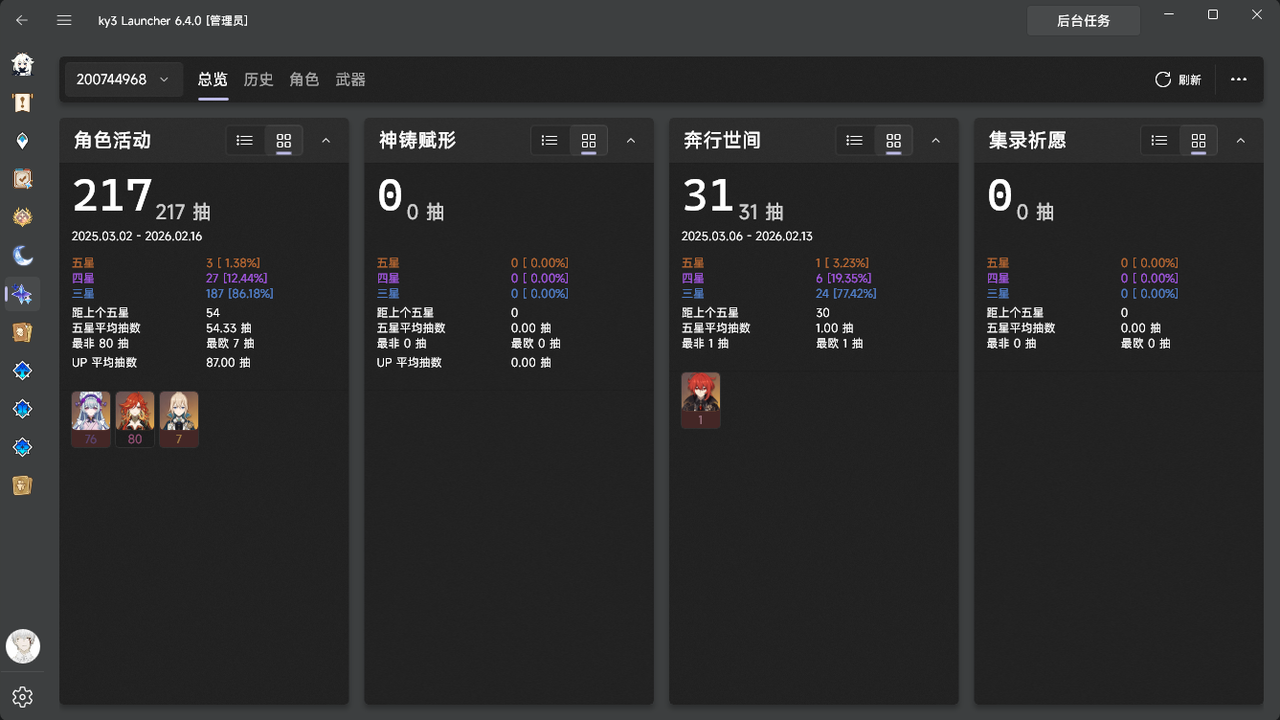Click the 刷新 refresh button

[x=1178, y=79]
